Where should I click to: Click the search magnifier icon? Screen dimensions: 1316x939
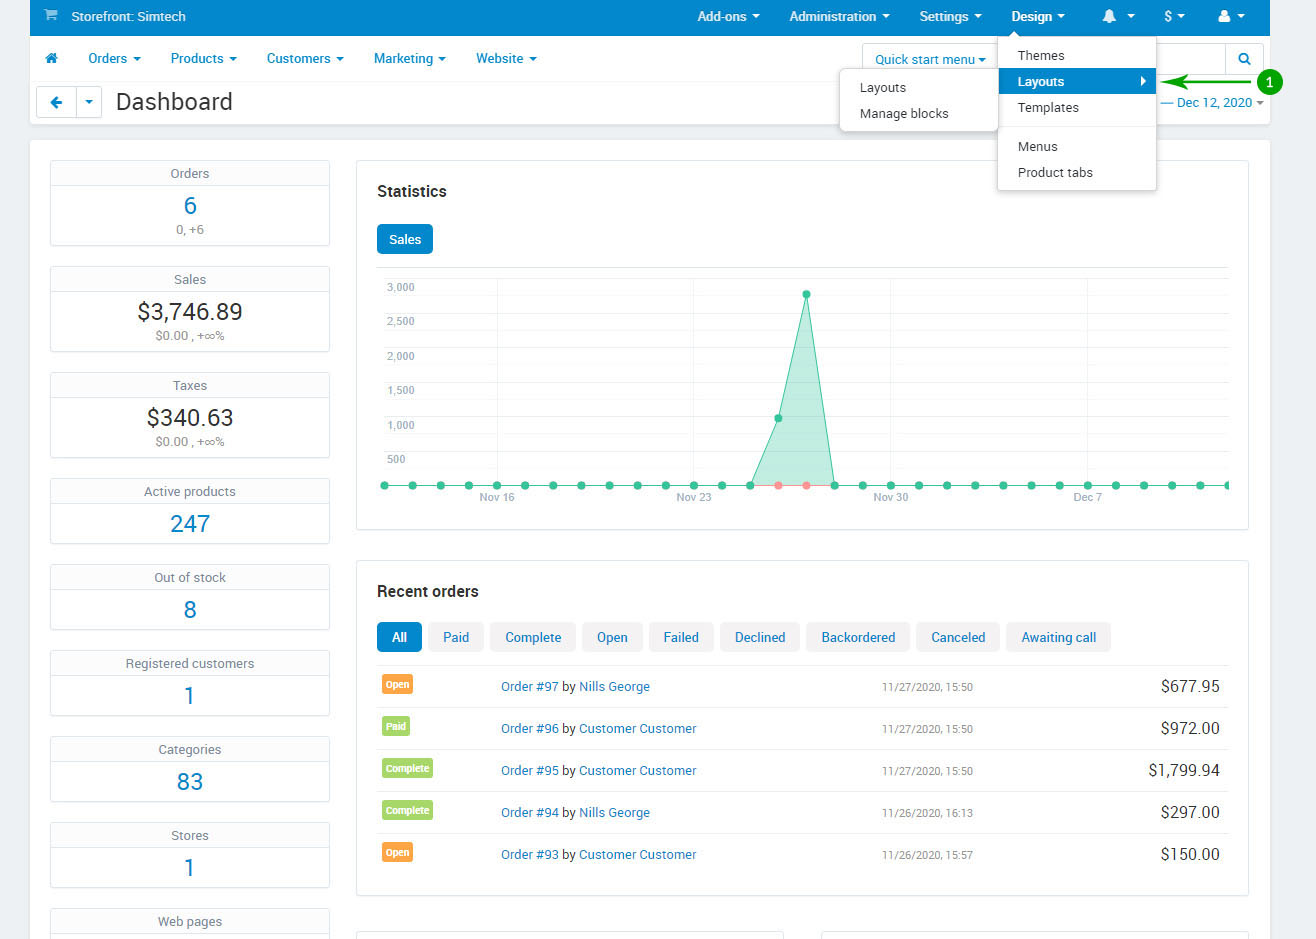point(1244,59)
